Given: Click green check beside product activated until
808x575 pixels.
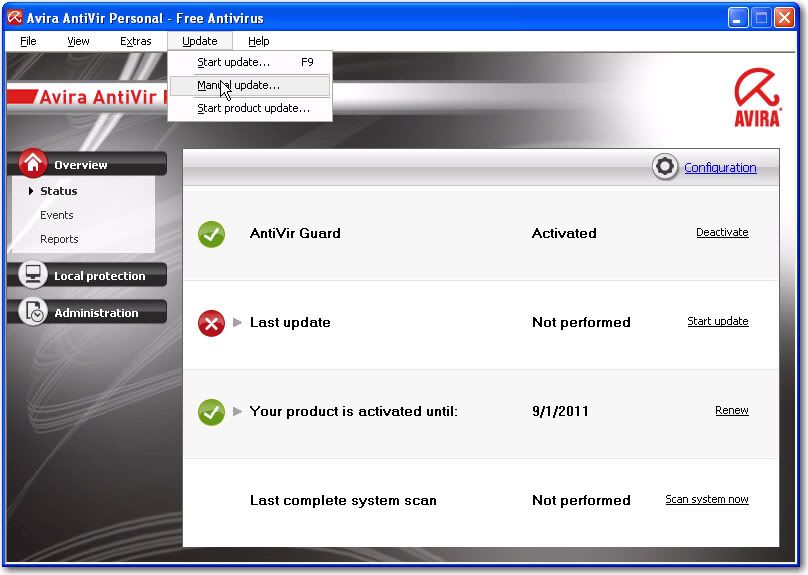Looking at the screenshot, I should point(211,412).
